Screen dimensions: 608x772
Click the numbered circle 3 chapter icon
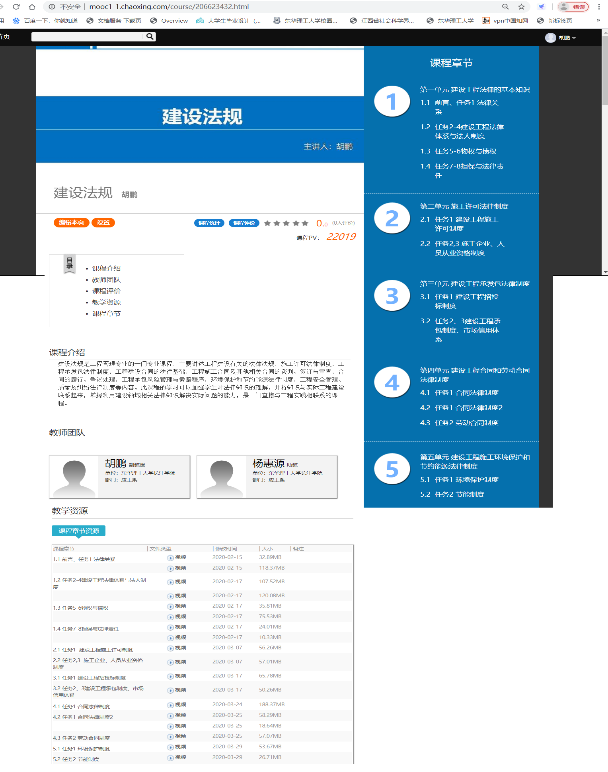point(391,297)
